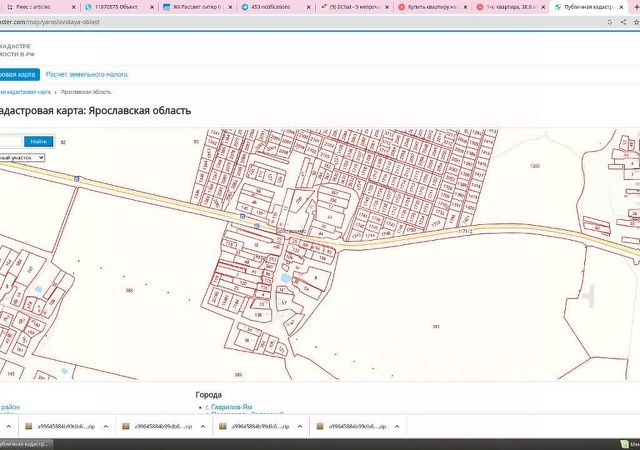Click the blue pond in village center
640x450 pixels.
pyautogui.click(x=286, y=278)
